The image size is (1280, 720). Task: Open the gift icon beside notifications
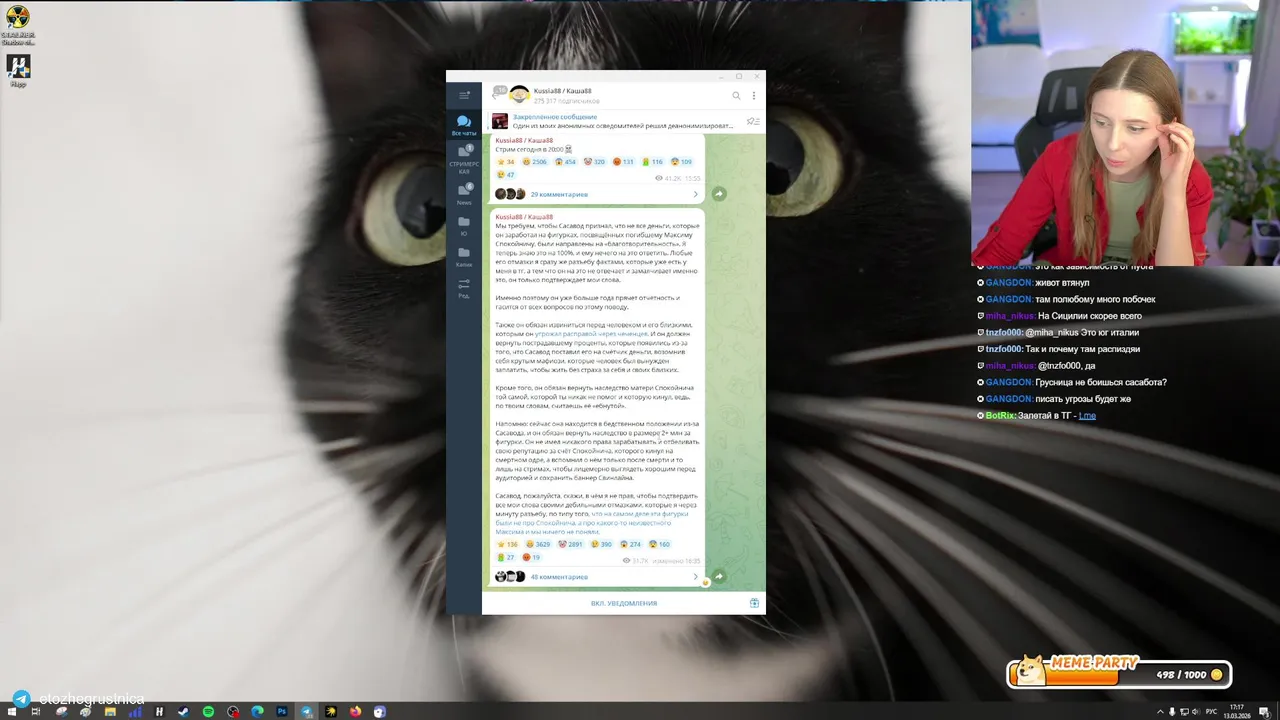tap(754, 603)
